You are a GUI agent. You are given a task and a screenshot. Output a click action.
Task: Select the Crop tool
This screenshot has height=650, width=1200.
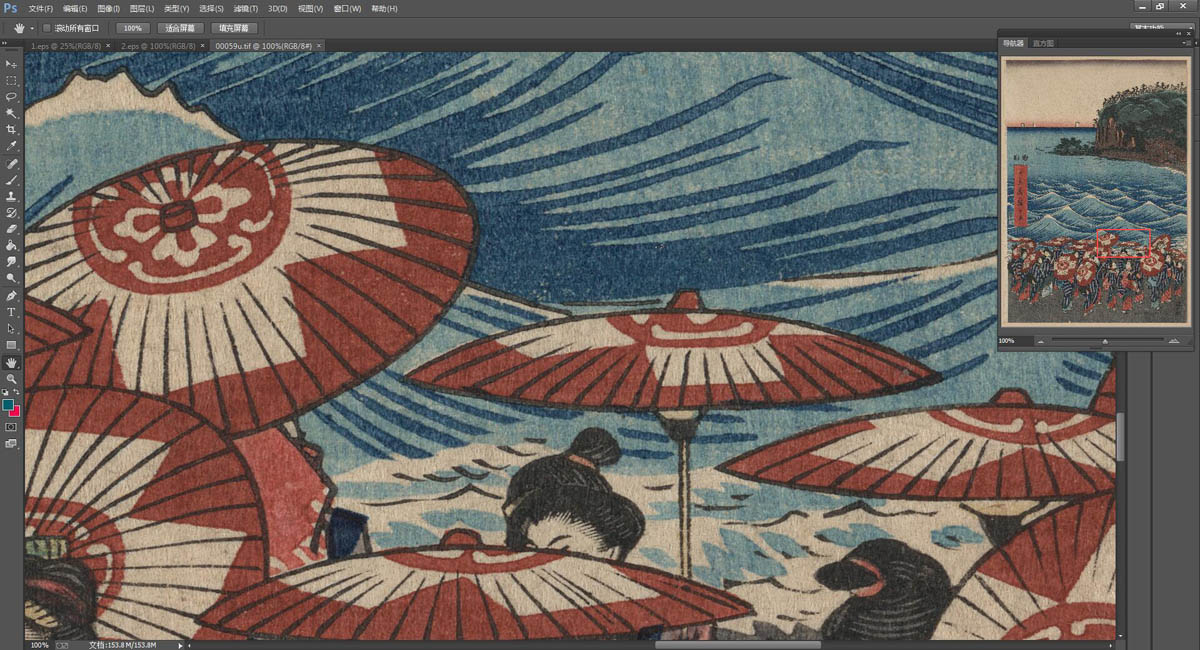pyautogui.click(x=11, y=130)
